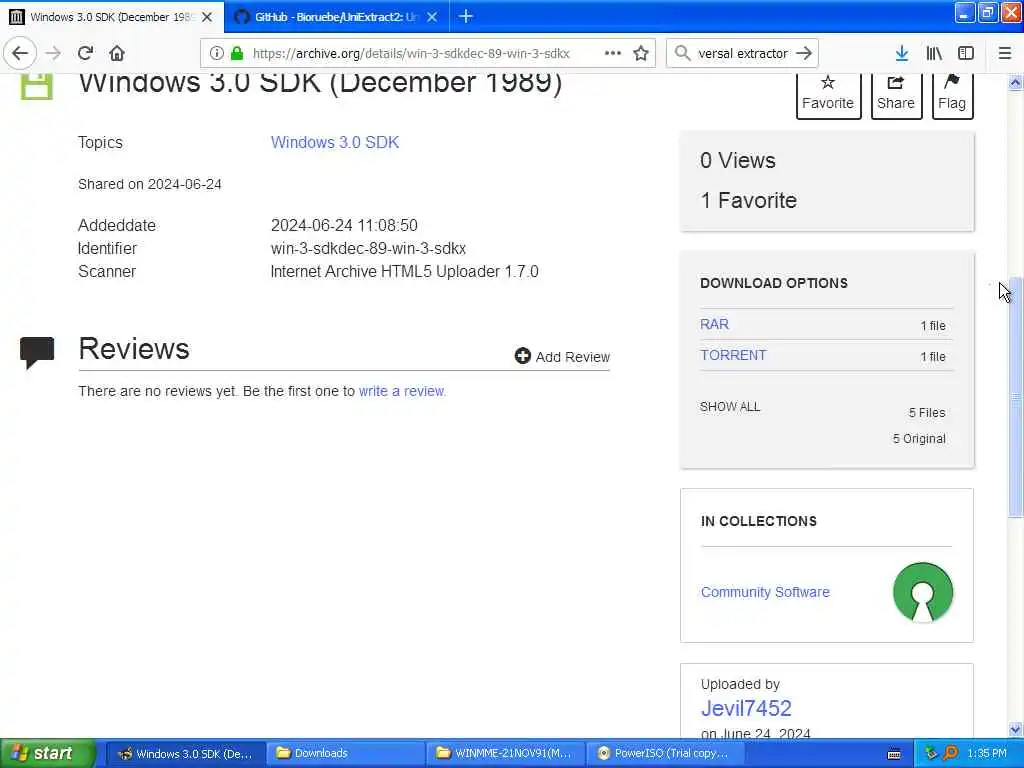Flag this archive item
Screen dimensions: 1024x768
952,95
